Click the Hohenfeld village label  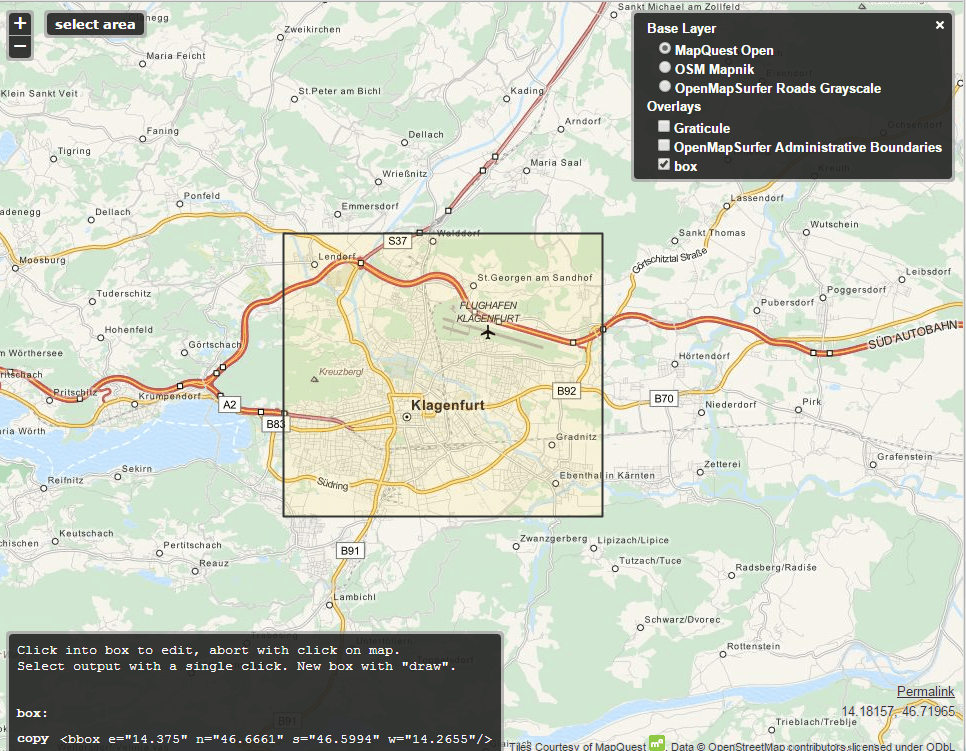(128, 330)
